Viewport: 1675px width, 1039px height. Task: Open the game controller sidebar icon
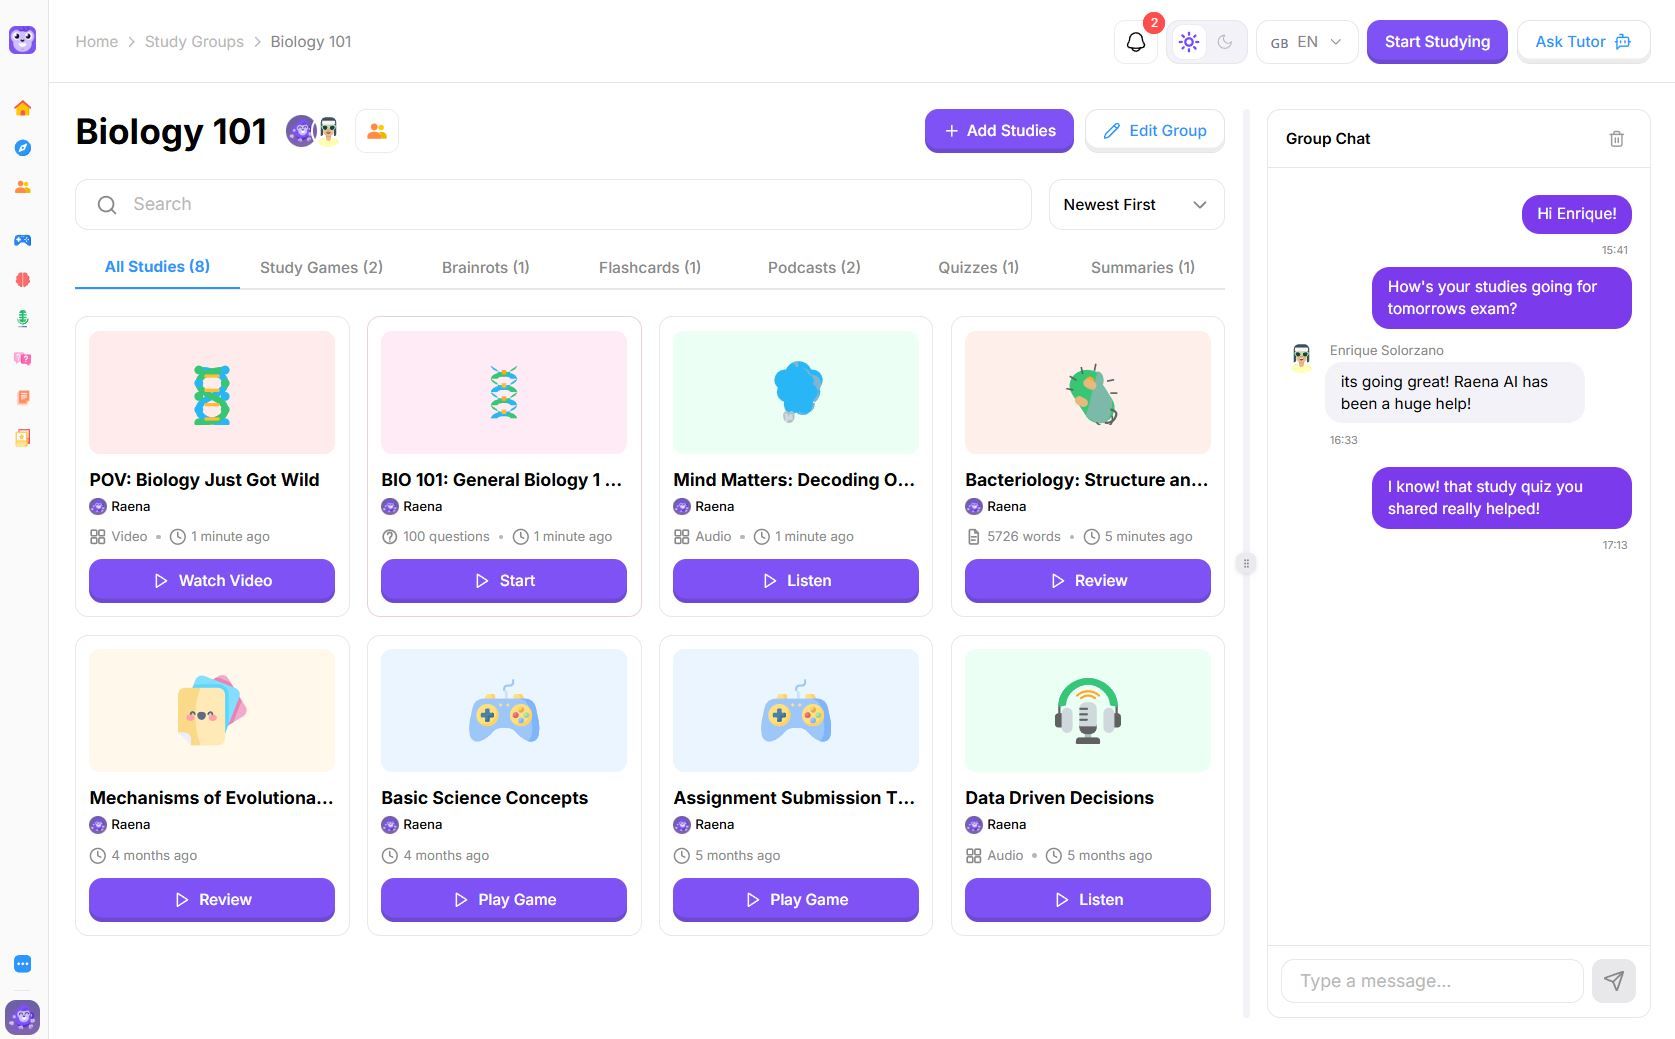point(23,240)
